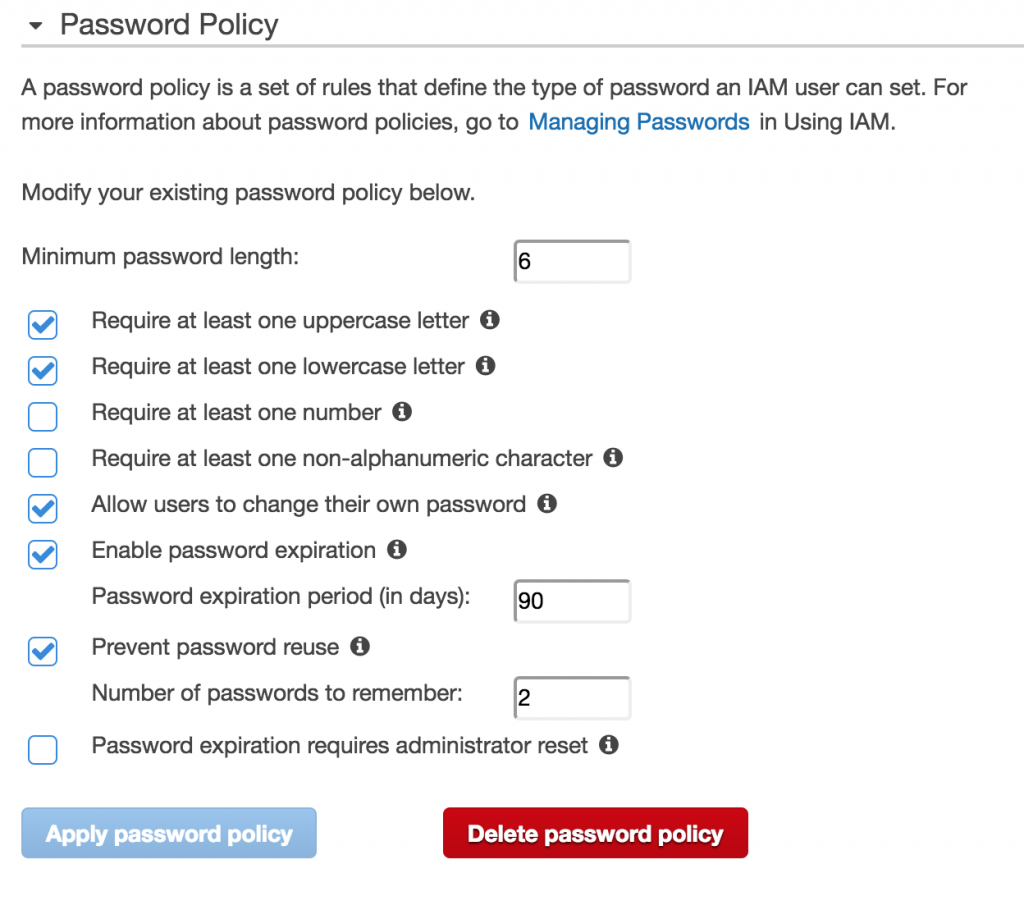Click info icon for non-alphanumeric character option
This screenshot has width=1024, height=919.
613,457
